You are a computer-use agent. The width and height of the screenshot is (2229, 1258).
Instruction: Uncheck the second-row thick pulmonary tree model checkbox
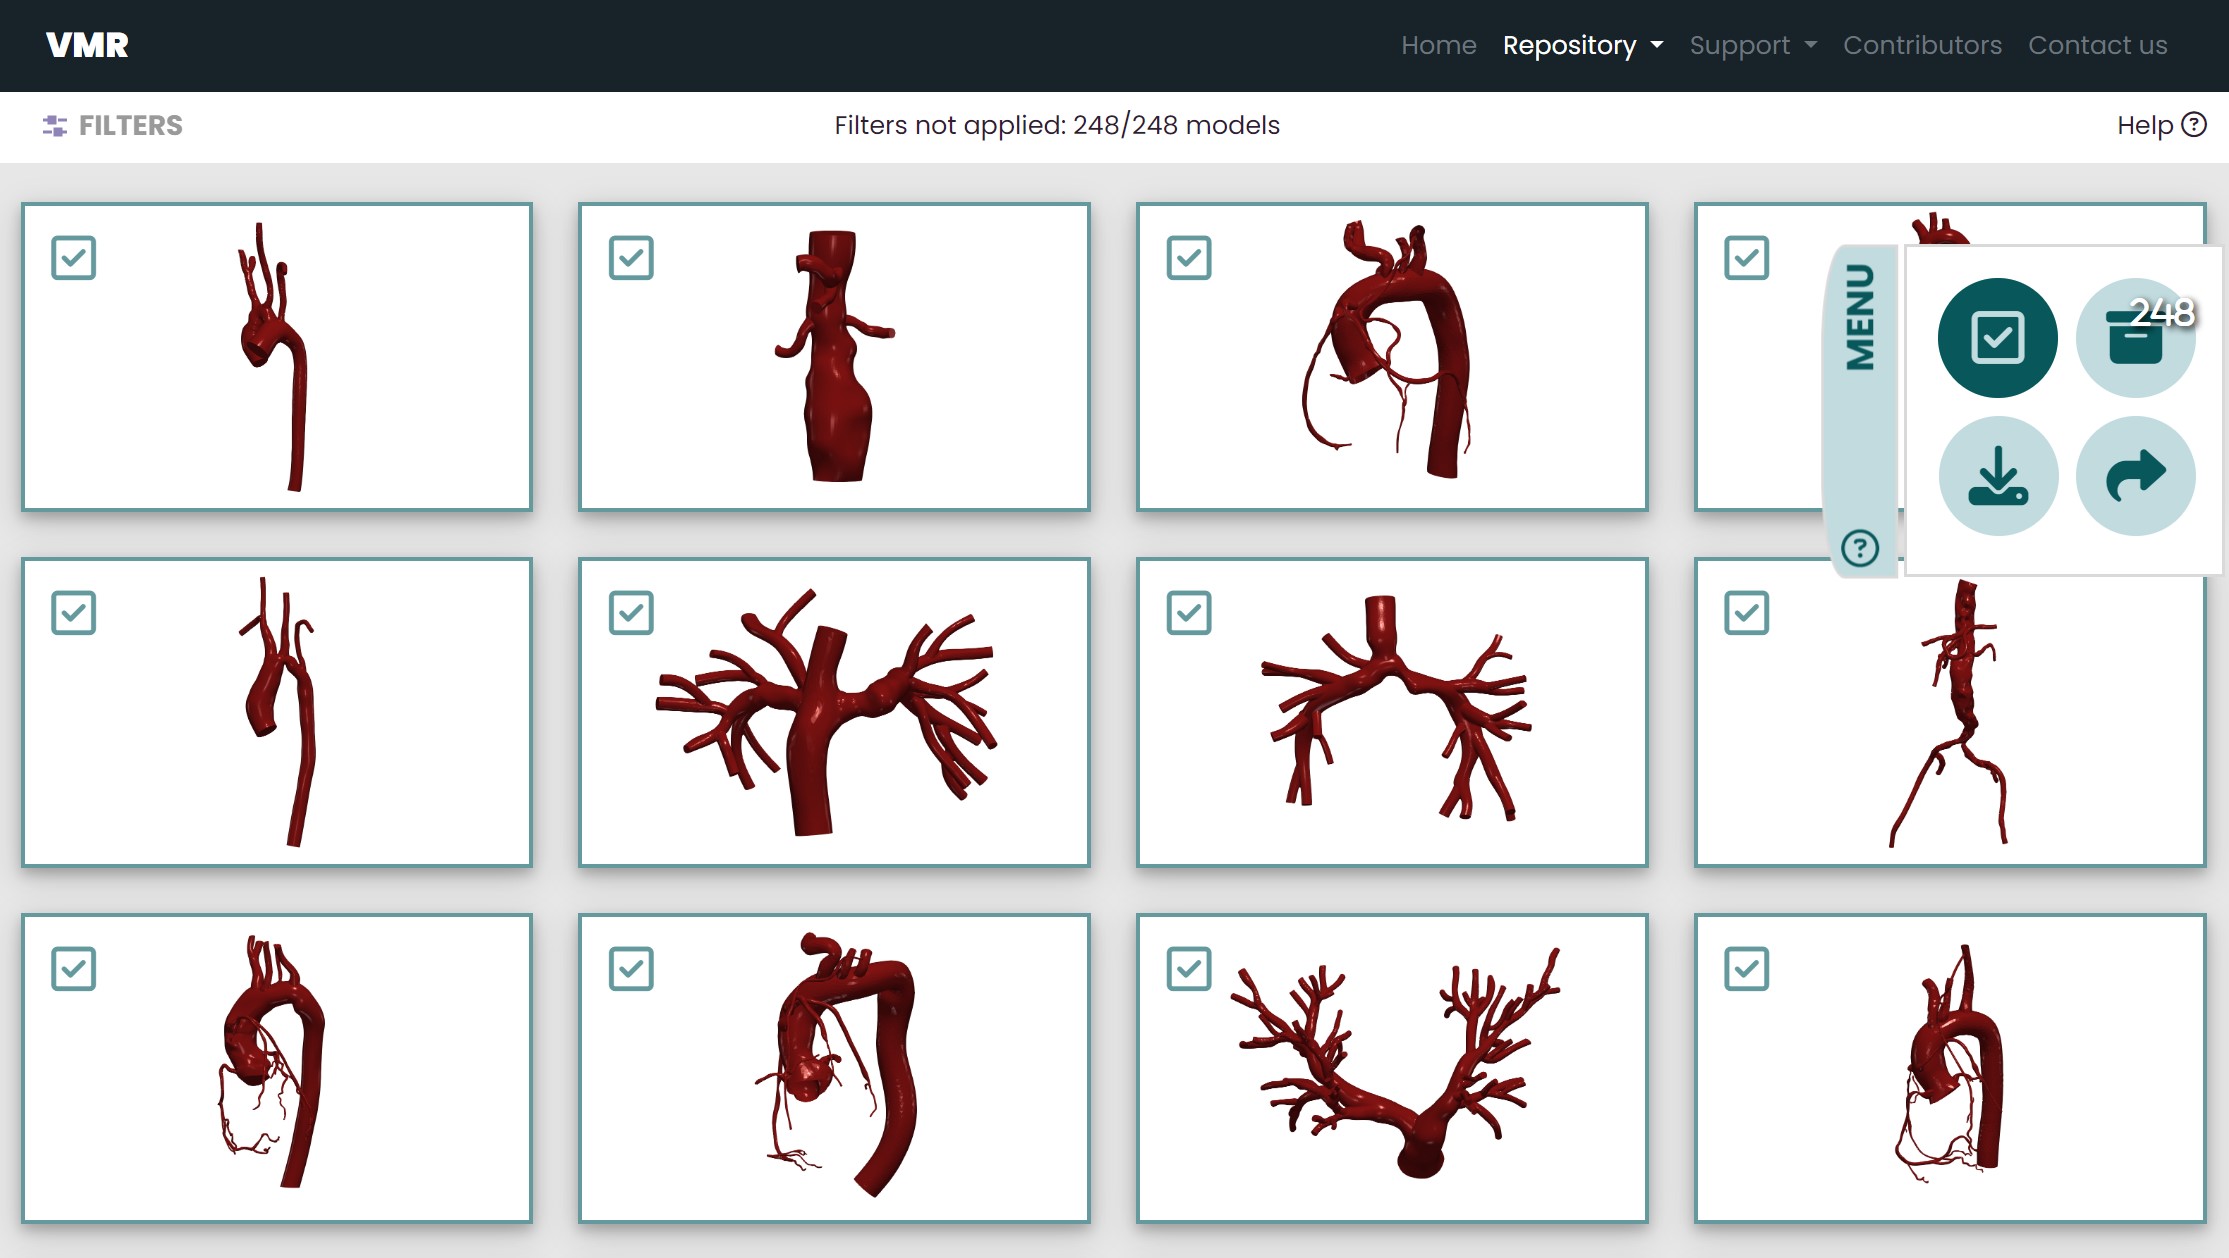tap(631, 613)
